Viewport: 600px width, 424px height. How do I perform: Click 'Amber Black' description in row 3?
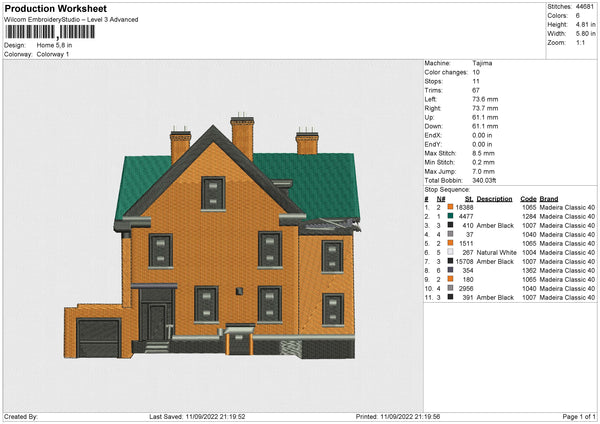[495, 225]
